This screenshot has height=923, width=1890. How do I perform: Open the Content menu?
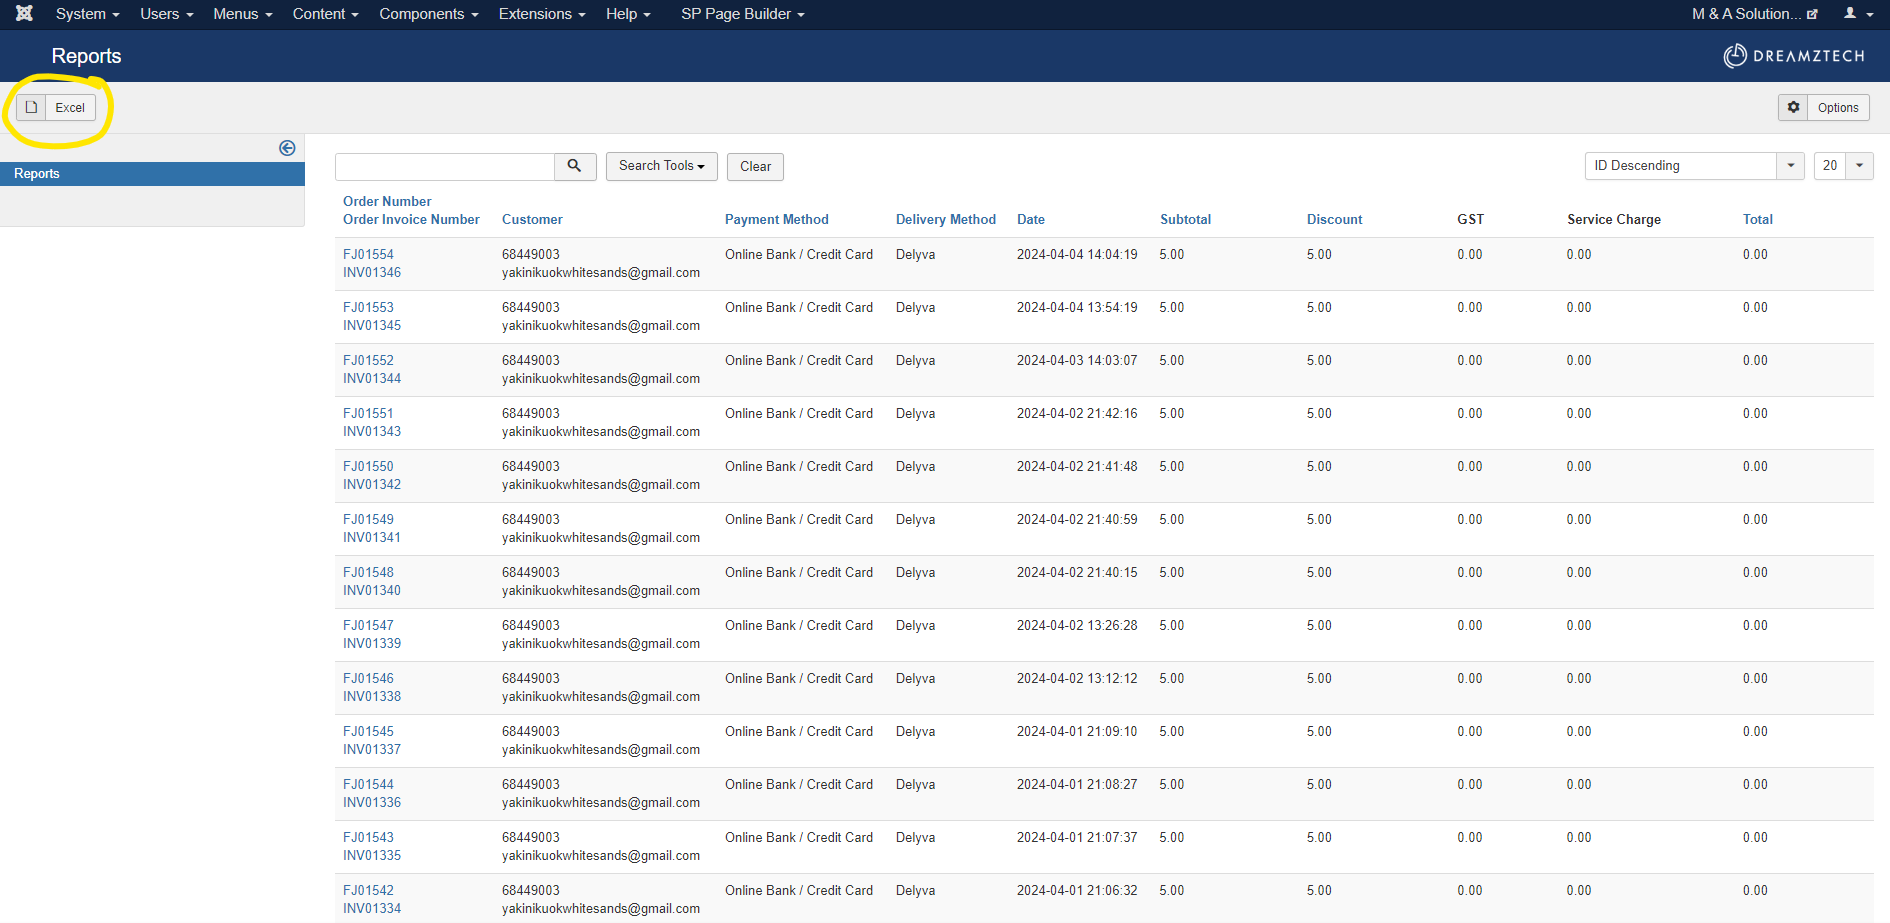coord(325,14)
